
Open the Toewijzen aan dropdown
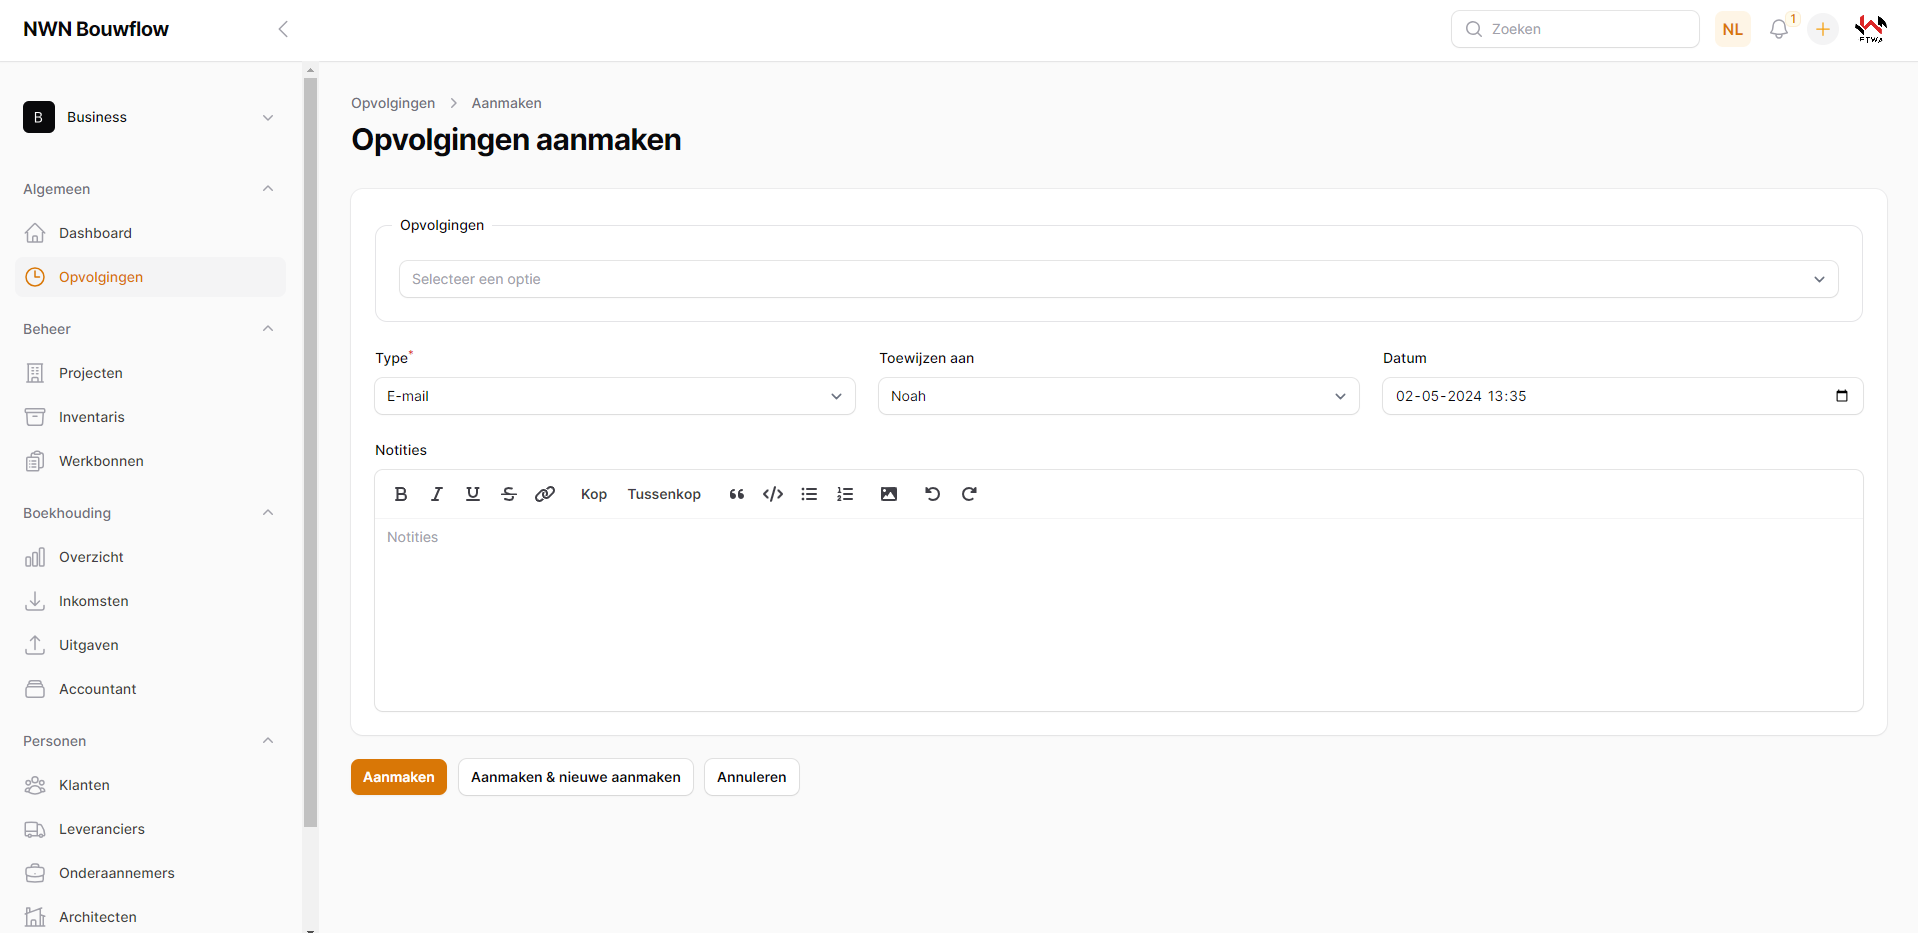1118,396
